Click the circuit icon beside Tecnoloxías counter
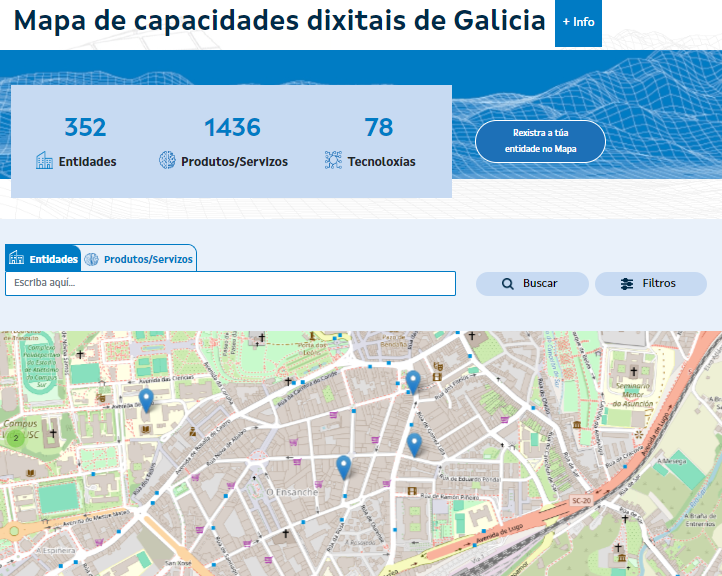Screen dimensions: 722x576 (x=333, y=160)
